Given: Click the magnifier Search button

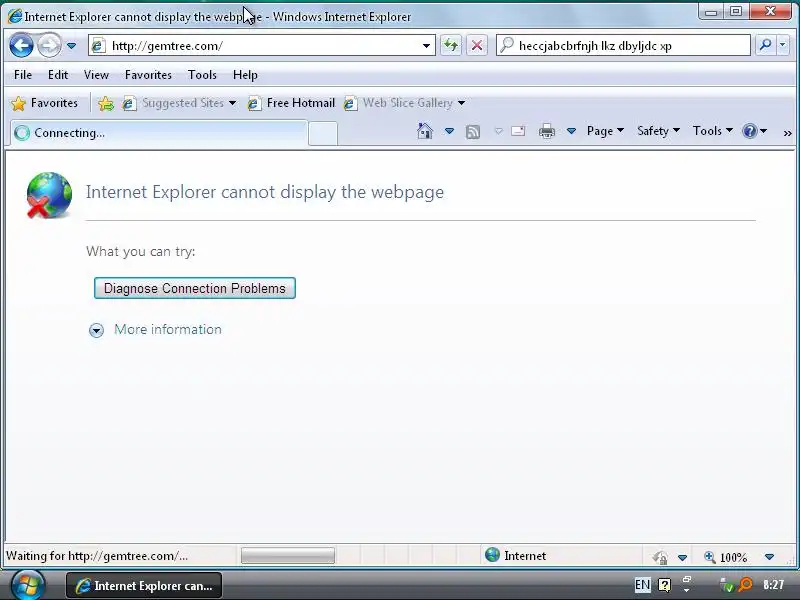Looking at the screenshot, I should [765, 45].
